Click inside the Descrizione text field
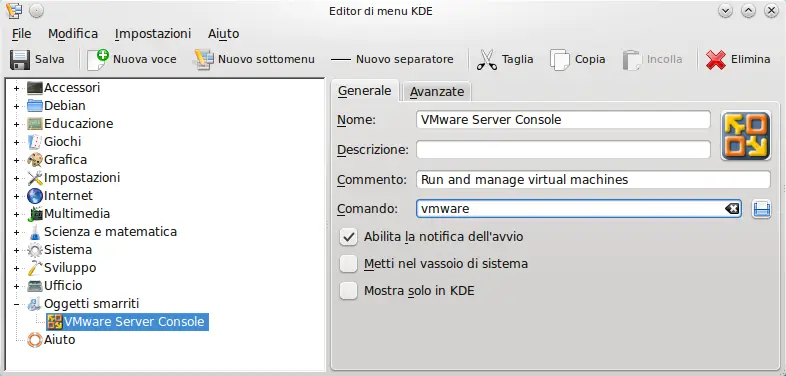The height and width of the screenshot is (376, 786). point(563,149)
